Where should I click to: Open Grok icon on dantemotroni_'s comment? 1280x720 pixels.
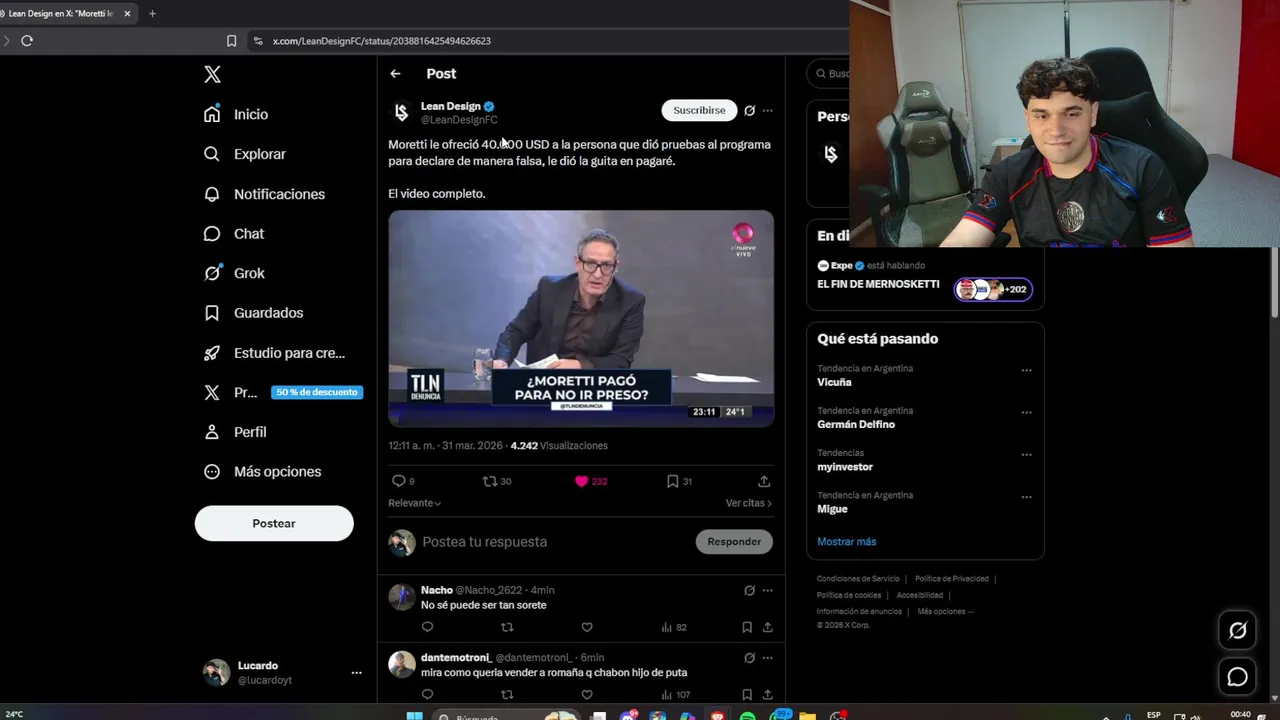pyautogui.click(x=749, y=658)
